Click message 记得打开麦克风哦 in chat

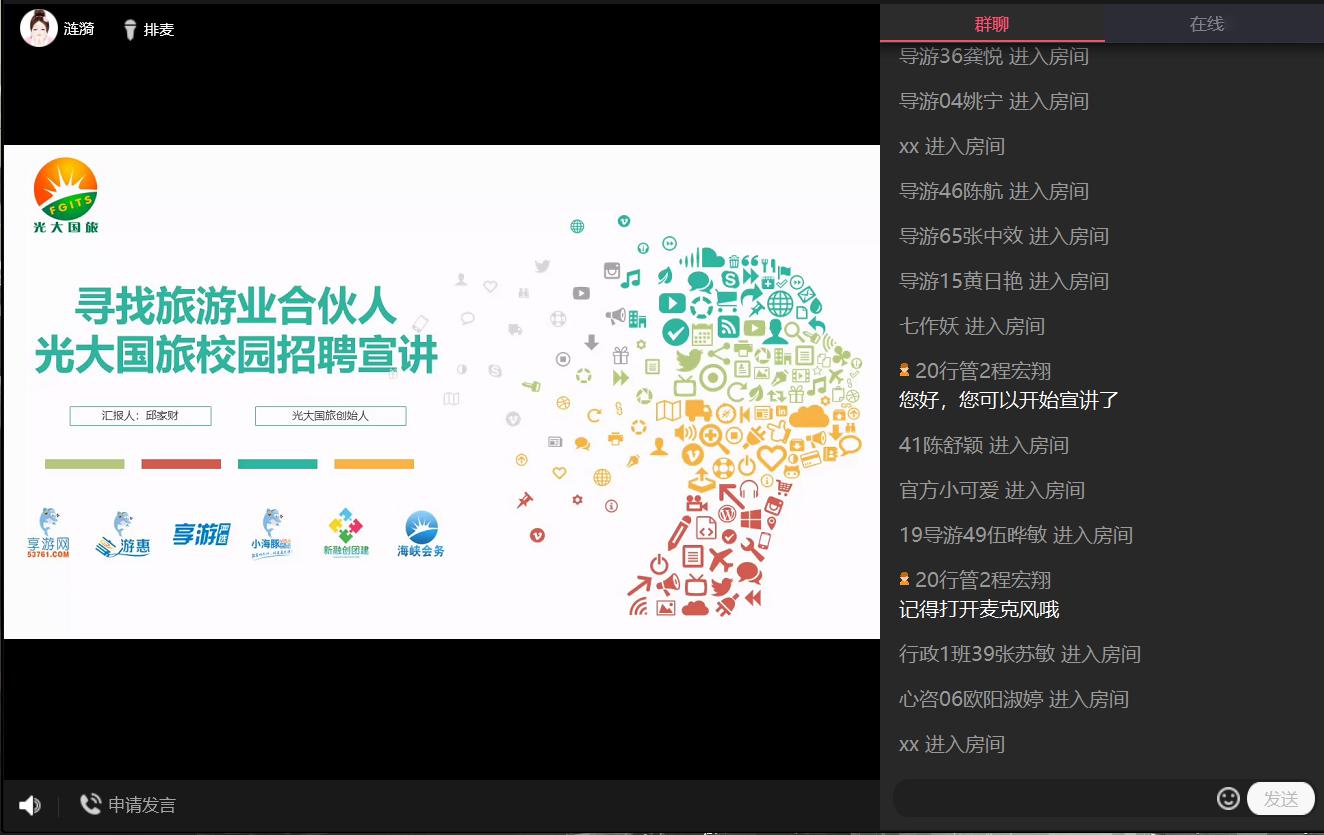tap(978, 609)
